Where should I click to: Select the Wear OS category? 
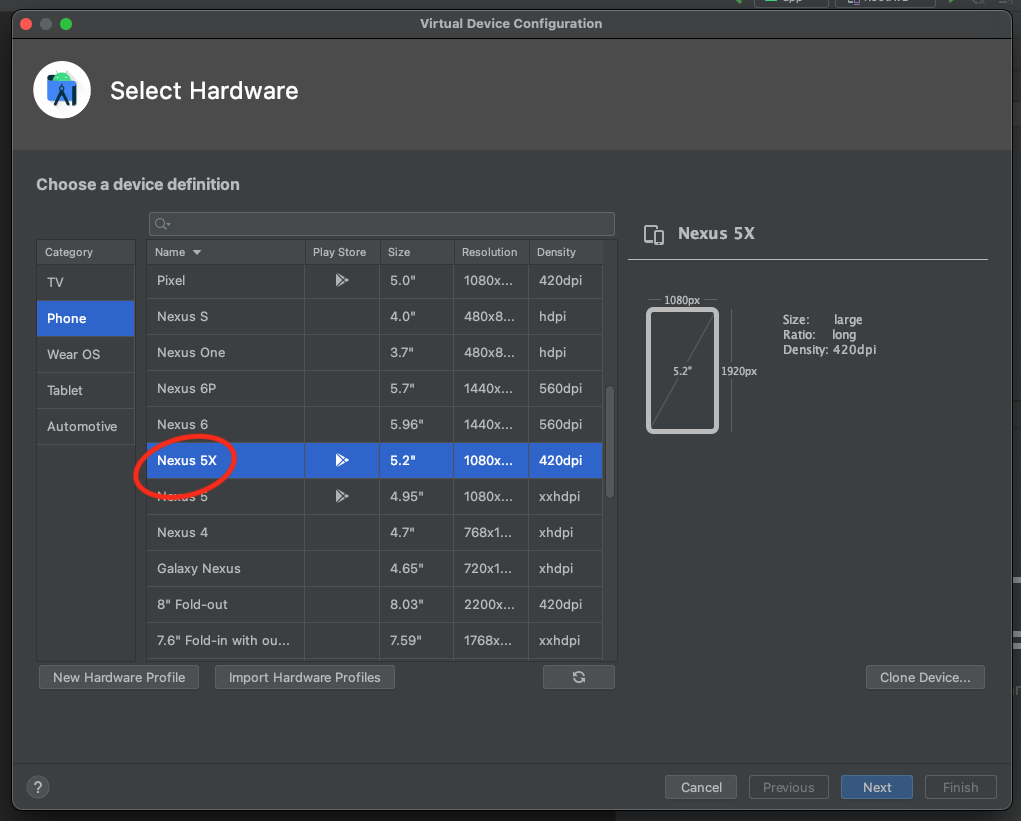tap(86, 354)
